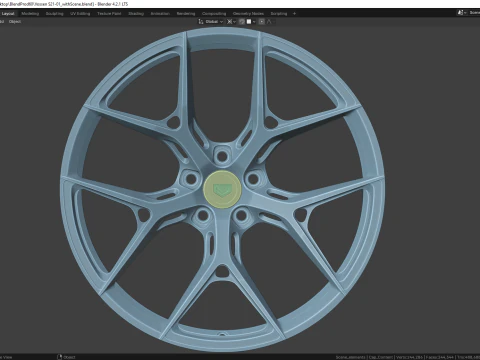
Task: Switch to the Rendering workspace
Action: point(186,14)
